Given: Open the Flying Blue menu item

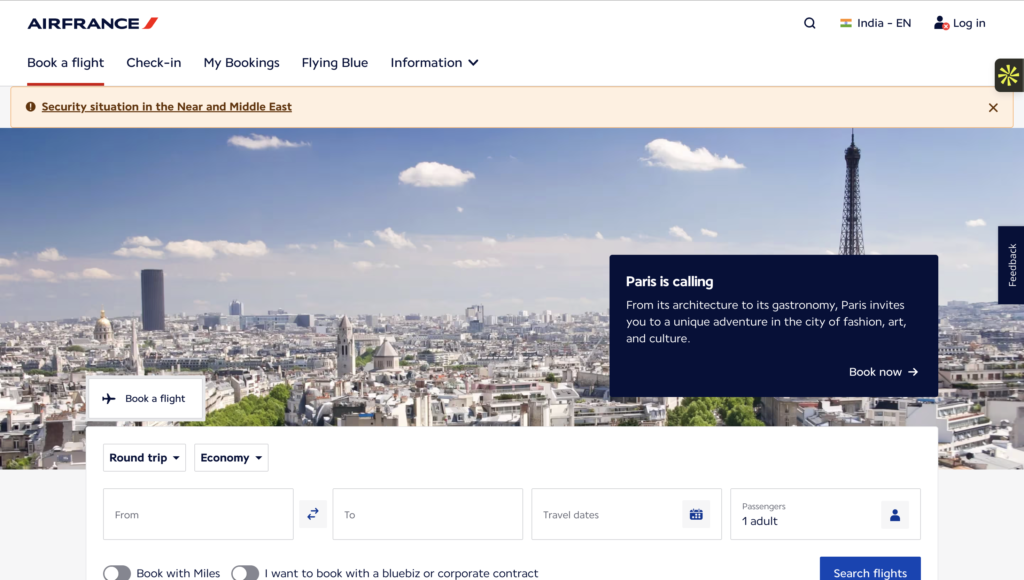Looking at the screenshot, I should click(x=335, y=63).
